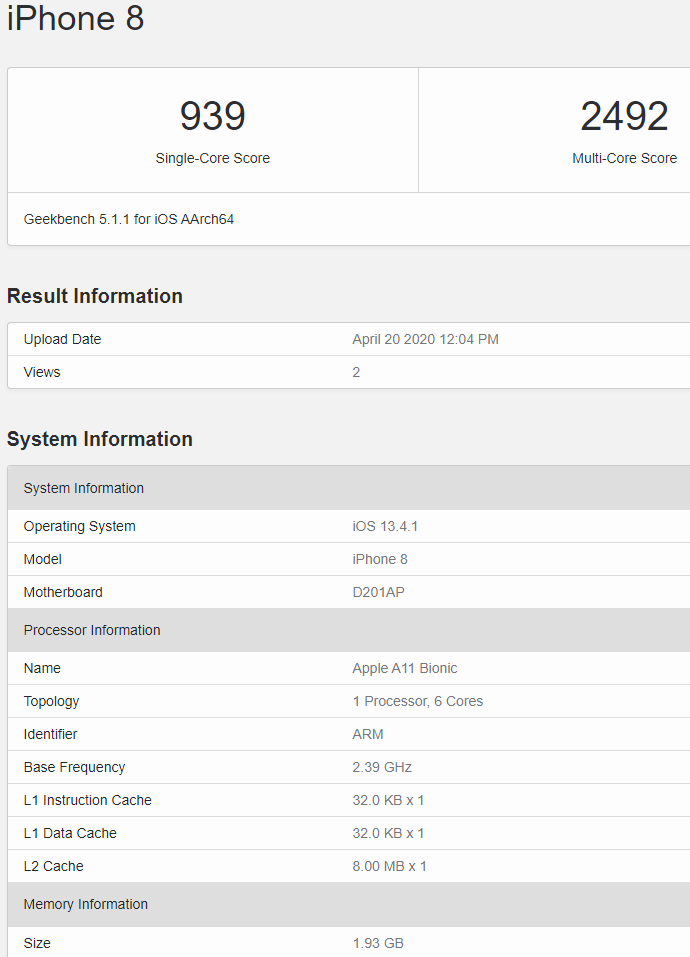Select the Apple A11 Bionic value
The height and width of the screenshot is (957, 690).
(404, 668)
